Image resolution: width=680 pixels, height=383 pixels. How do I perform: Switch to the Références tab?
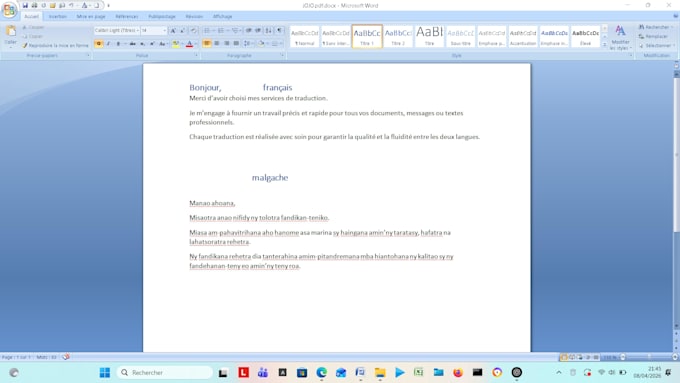[127, 16]
